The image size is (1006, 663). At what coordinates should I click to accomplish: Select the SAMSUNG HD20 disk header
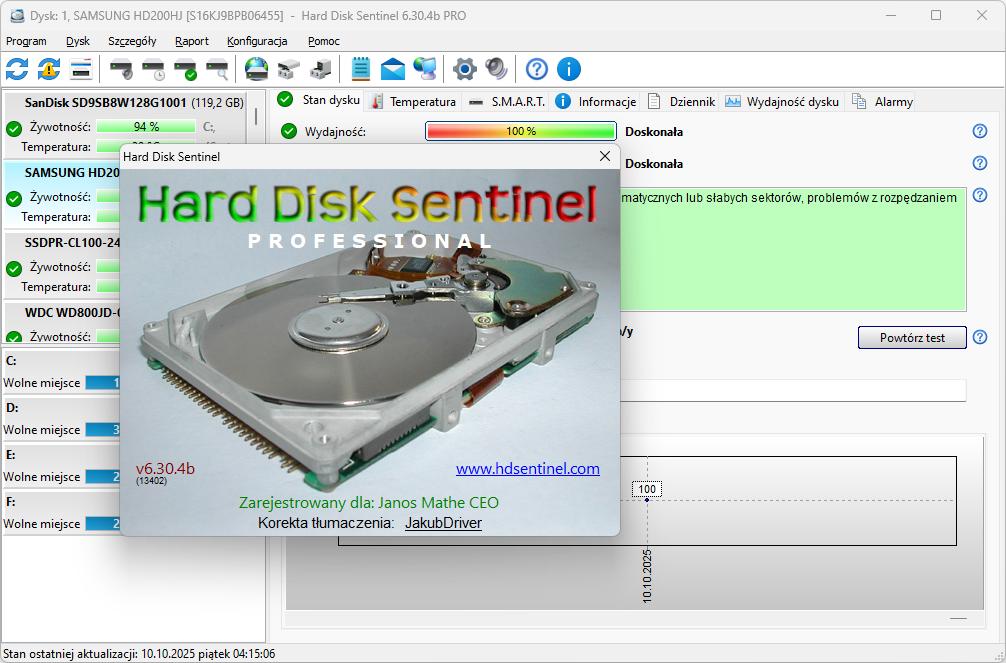coord(72,173)
